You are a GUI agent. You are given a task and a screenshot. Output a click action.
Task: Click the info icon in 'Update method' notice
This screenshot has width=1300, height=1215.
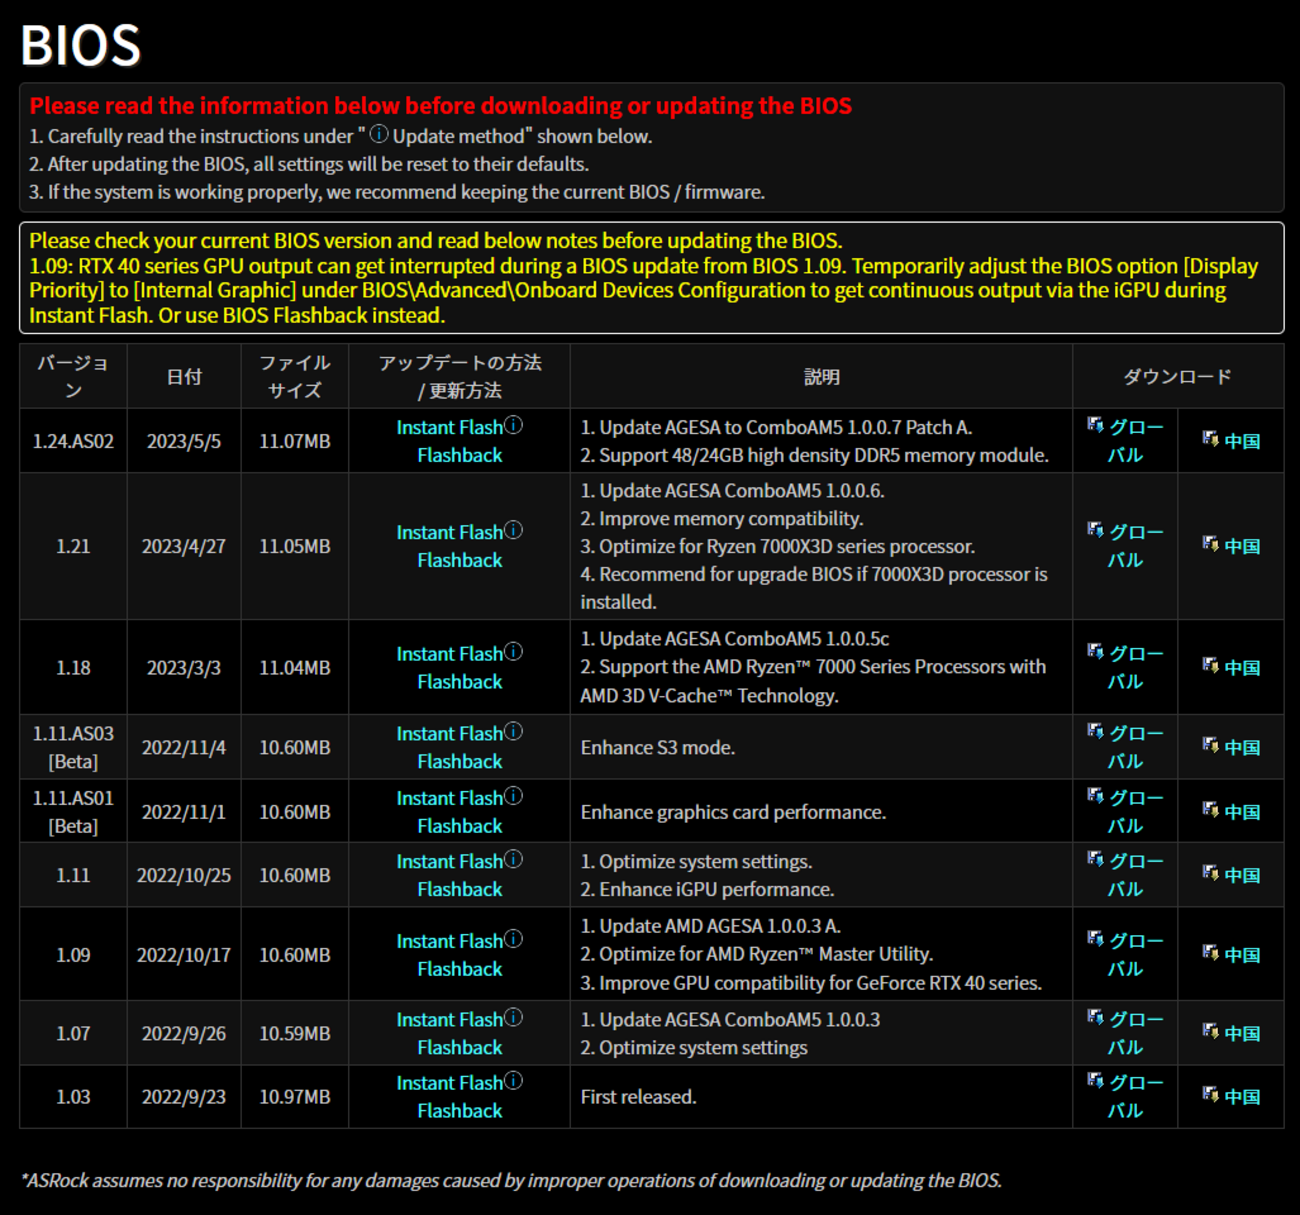pos(379,134)
